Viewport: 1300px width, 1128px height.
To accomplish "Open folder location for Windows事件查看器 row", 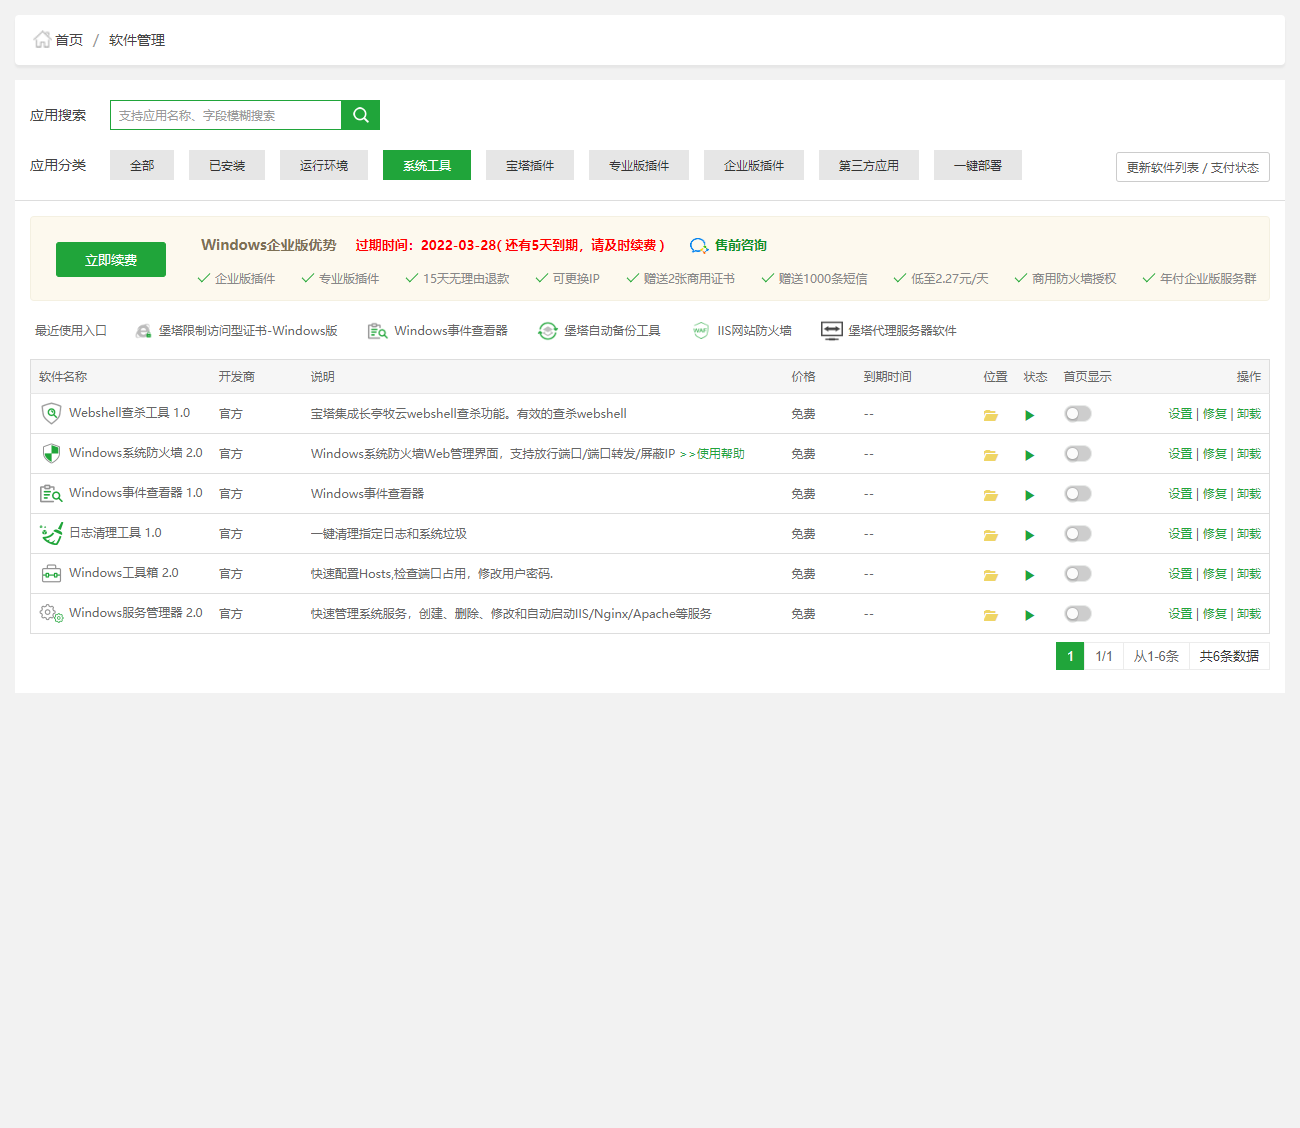I will pos(991,495).
